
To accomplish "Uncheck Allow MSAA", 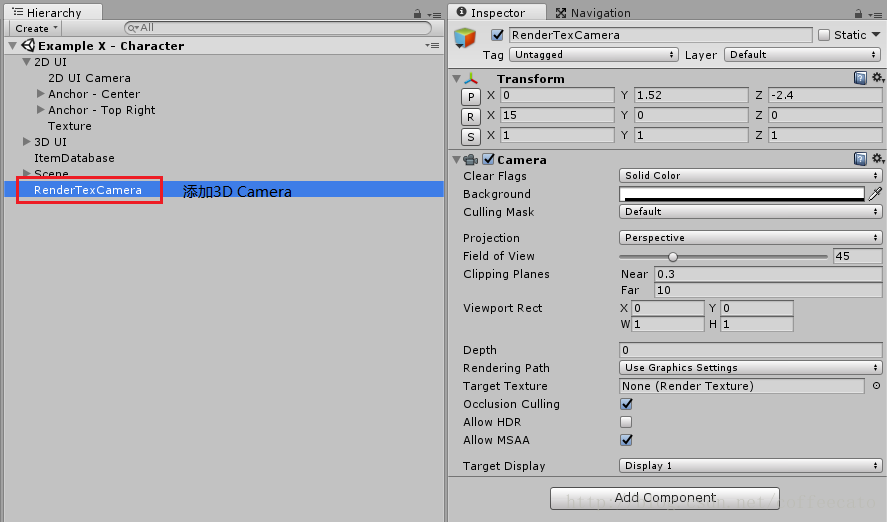I will 626,440.
